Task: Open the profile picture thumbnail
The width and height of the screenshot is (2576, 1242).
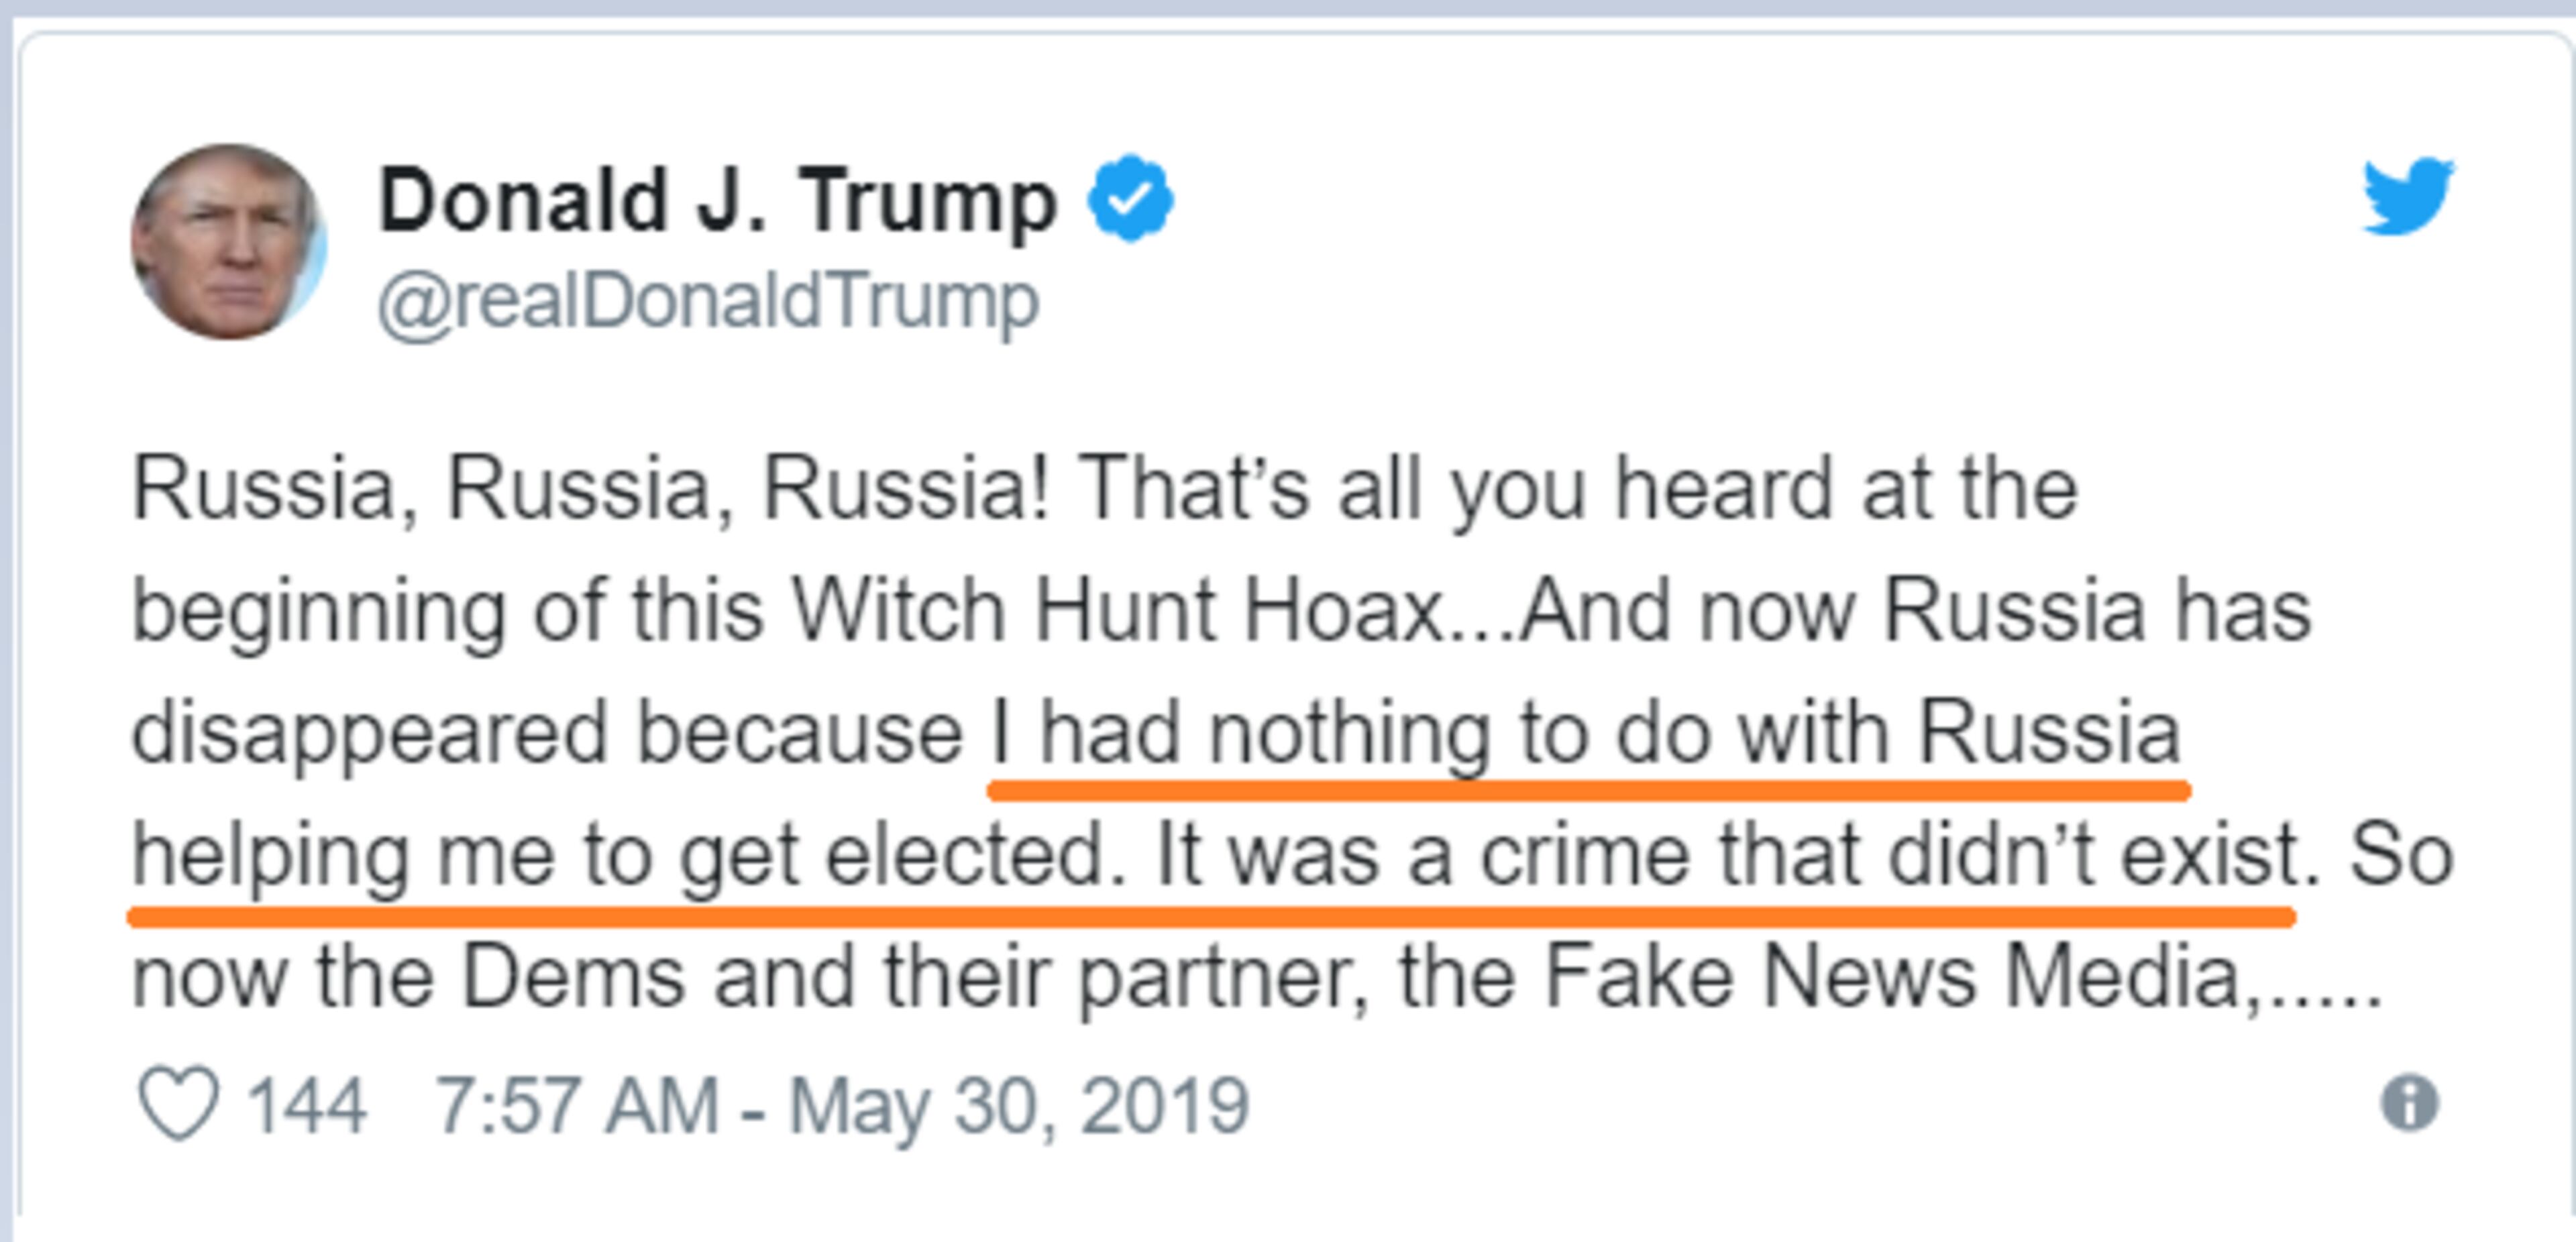Action: [x=228, y=242]
